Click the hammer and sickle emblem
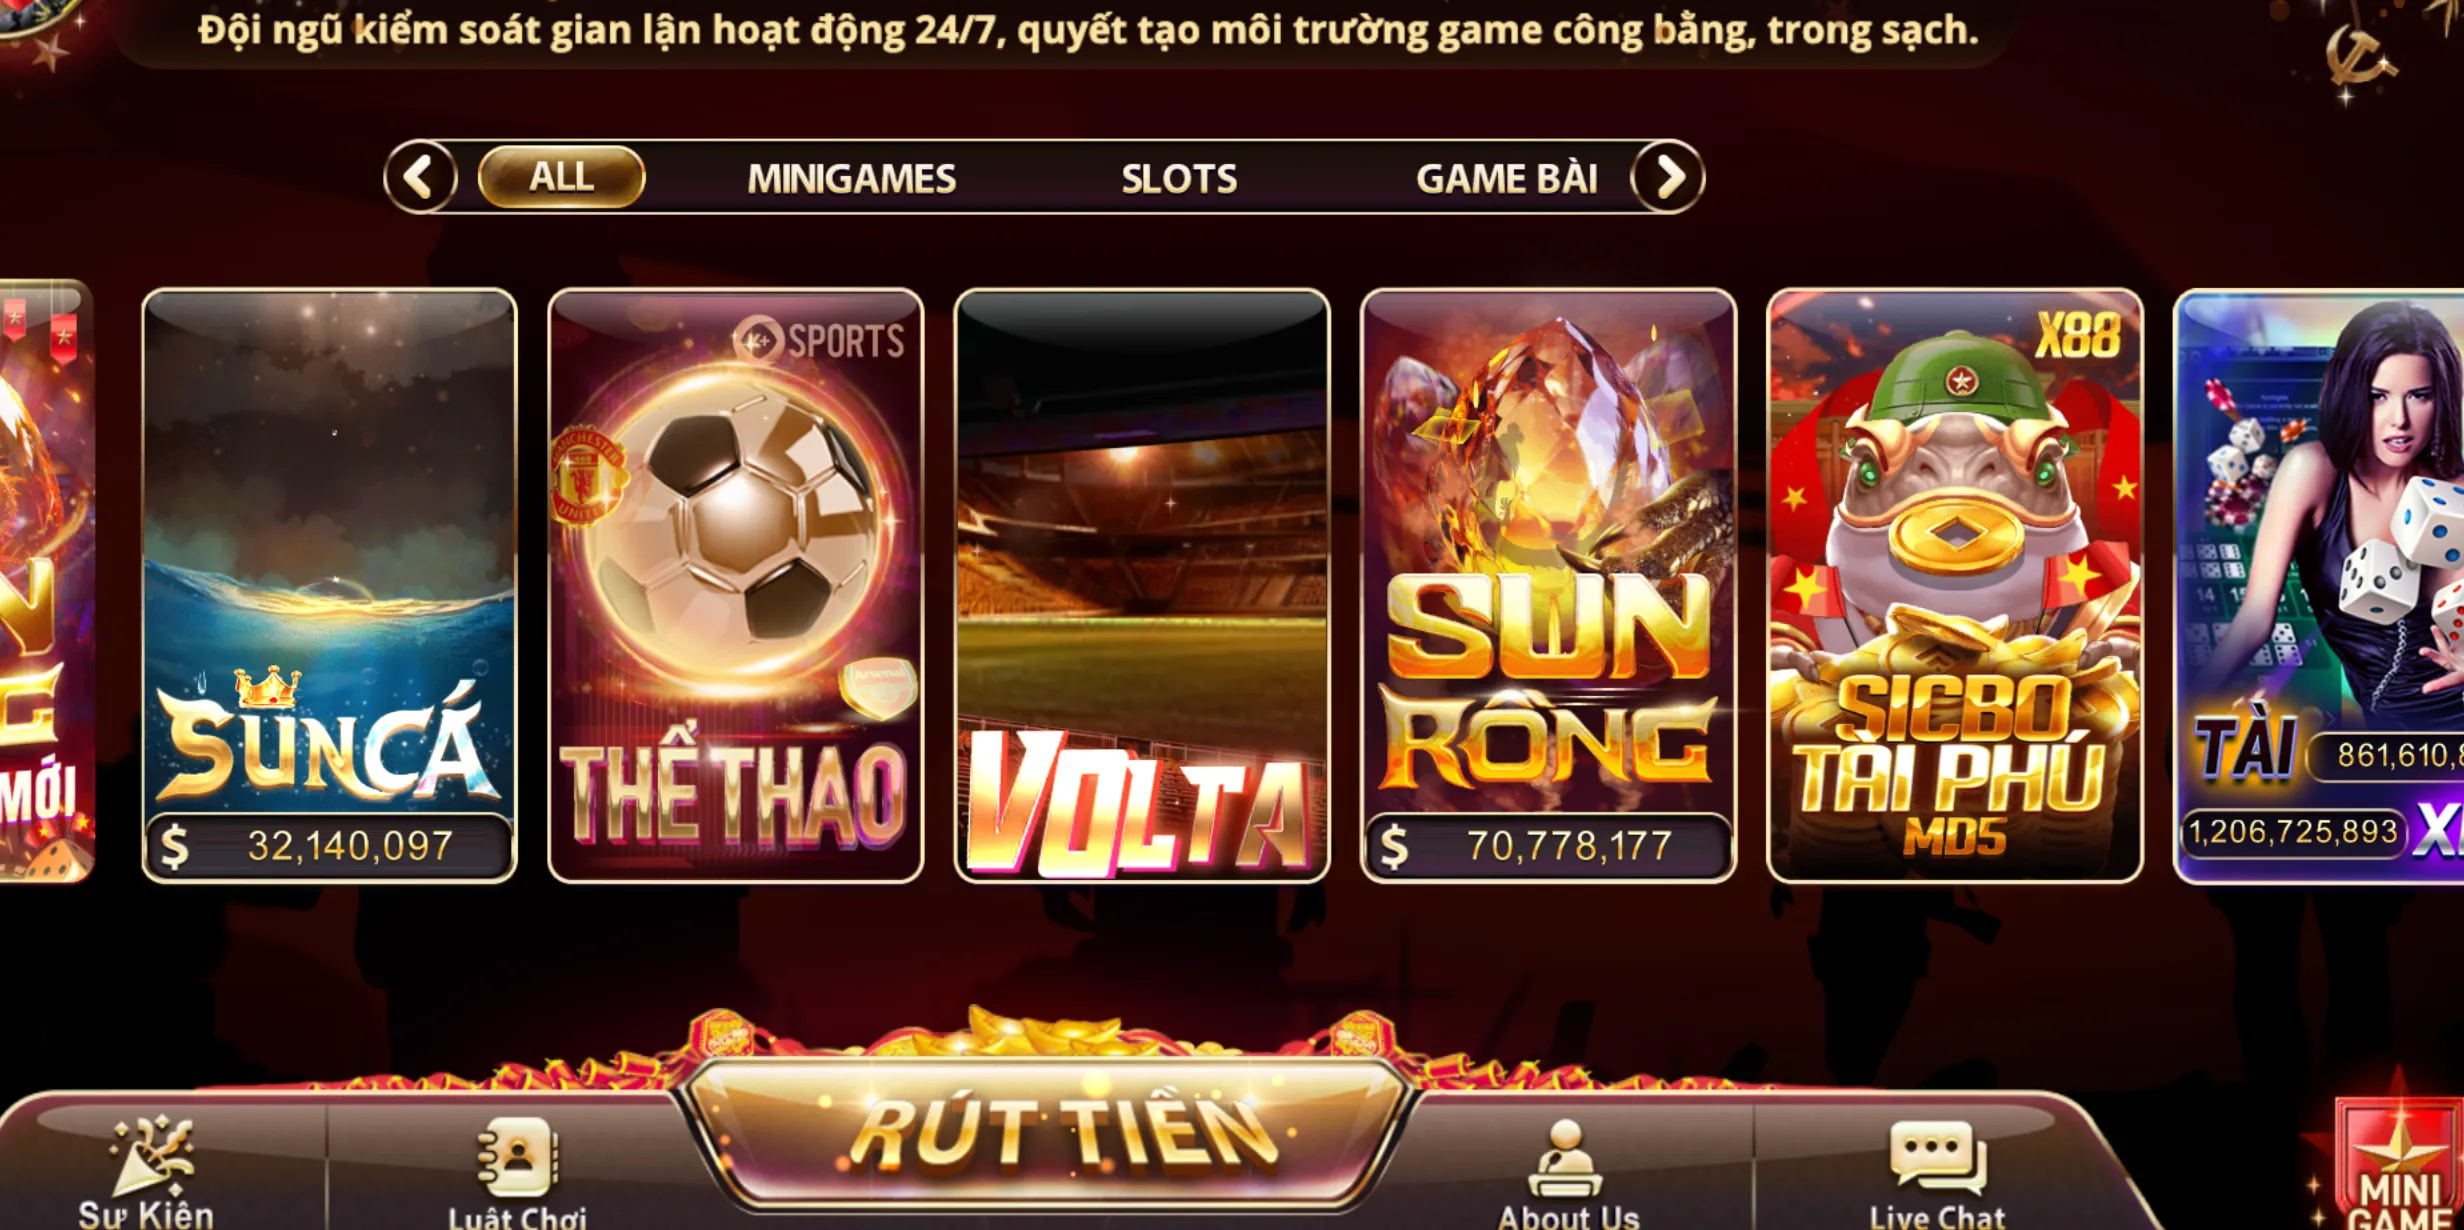This screenshot has width=2464, height=1230. click(x=2357, y=58)
